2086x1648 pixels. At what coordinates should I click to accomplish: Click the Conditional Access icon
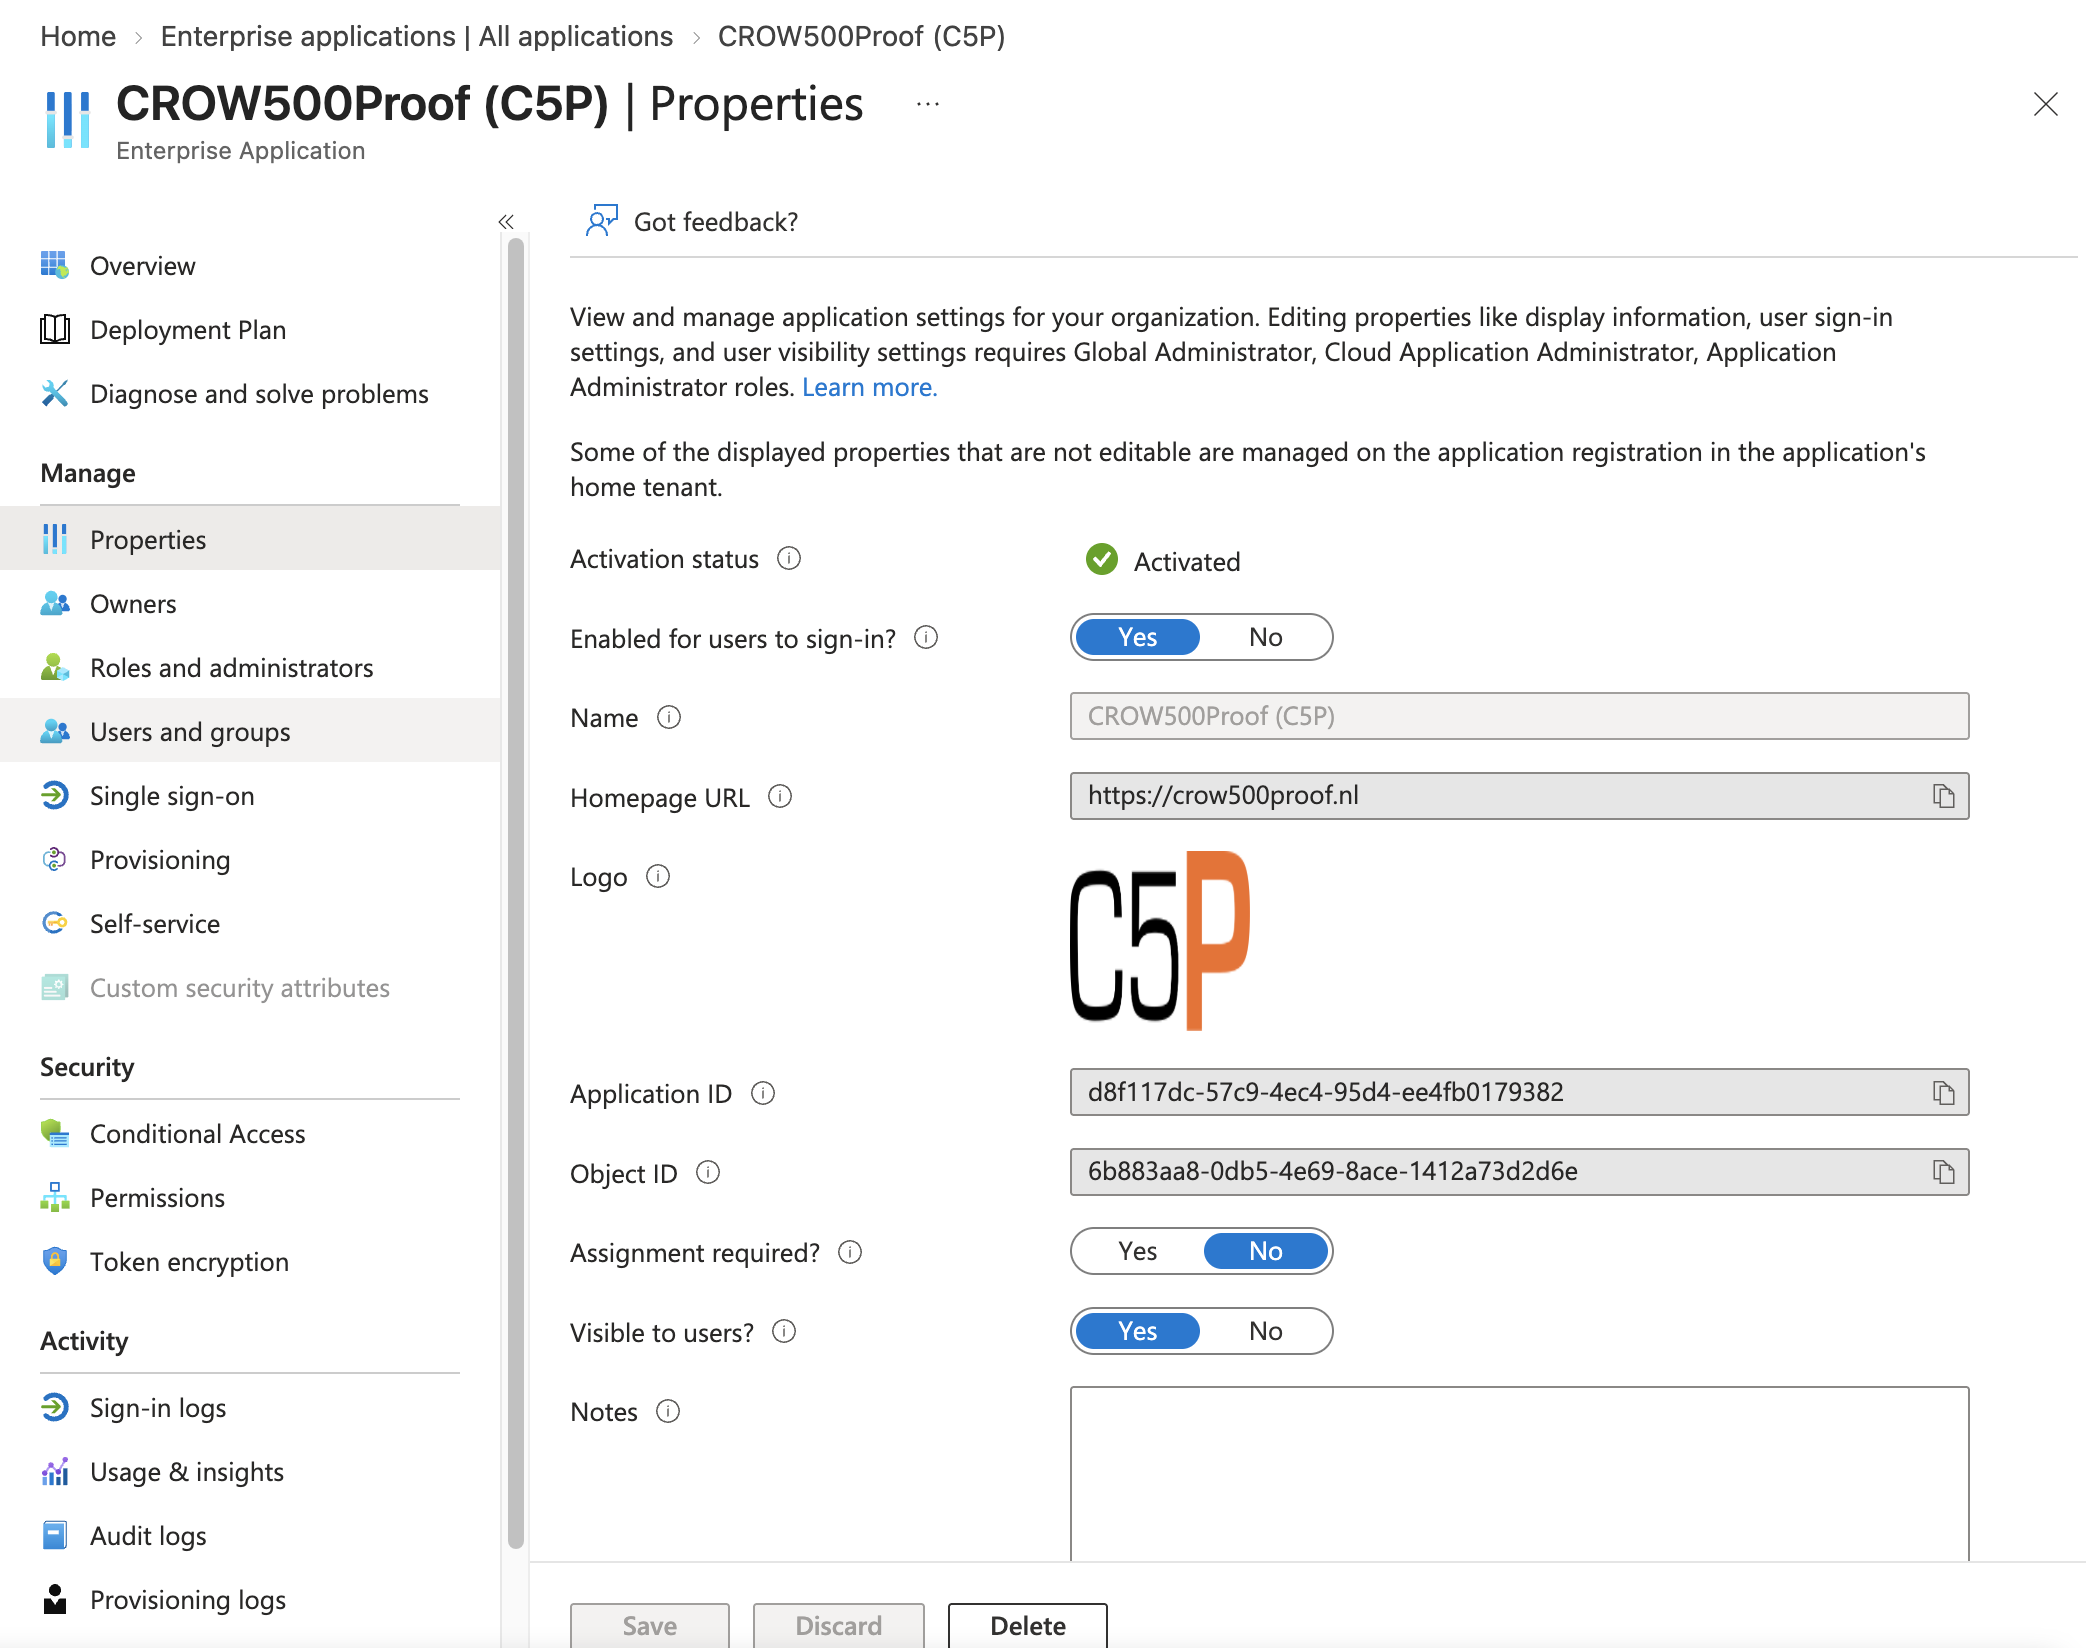55,1133
